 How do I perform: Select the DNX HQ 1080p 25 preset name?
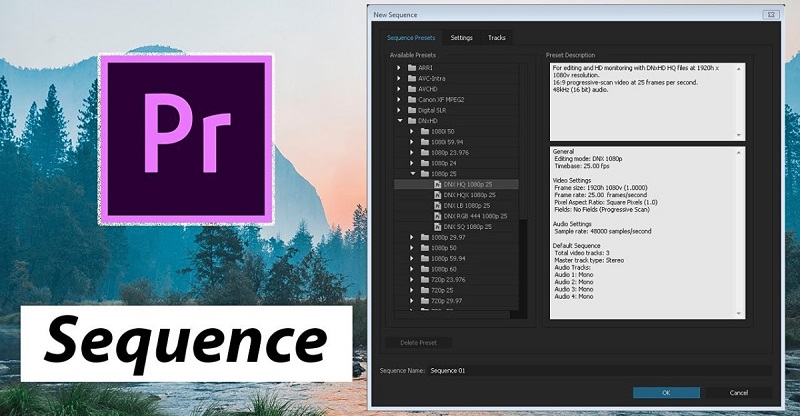click(x=468, y=184)
